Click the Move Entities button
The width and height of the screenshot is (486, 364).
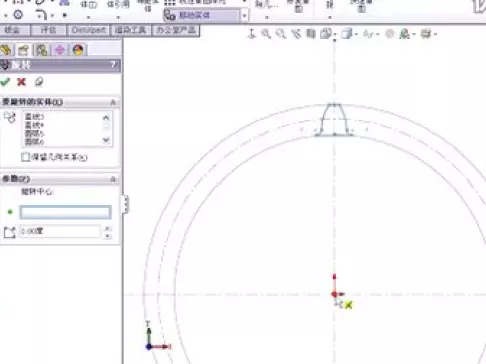point(202,15)
